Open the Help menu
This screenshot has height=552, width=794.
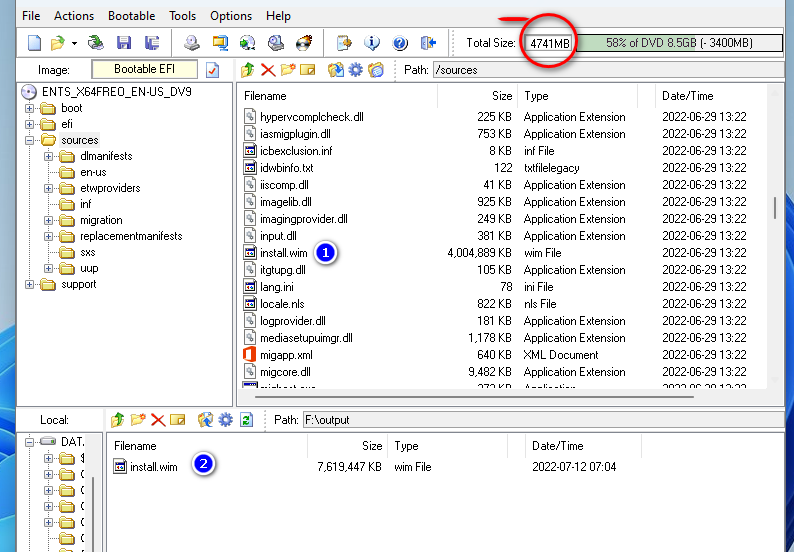click(278, 16)
